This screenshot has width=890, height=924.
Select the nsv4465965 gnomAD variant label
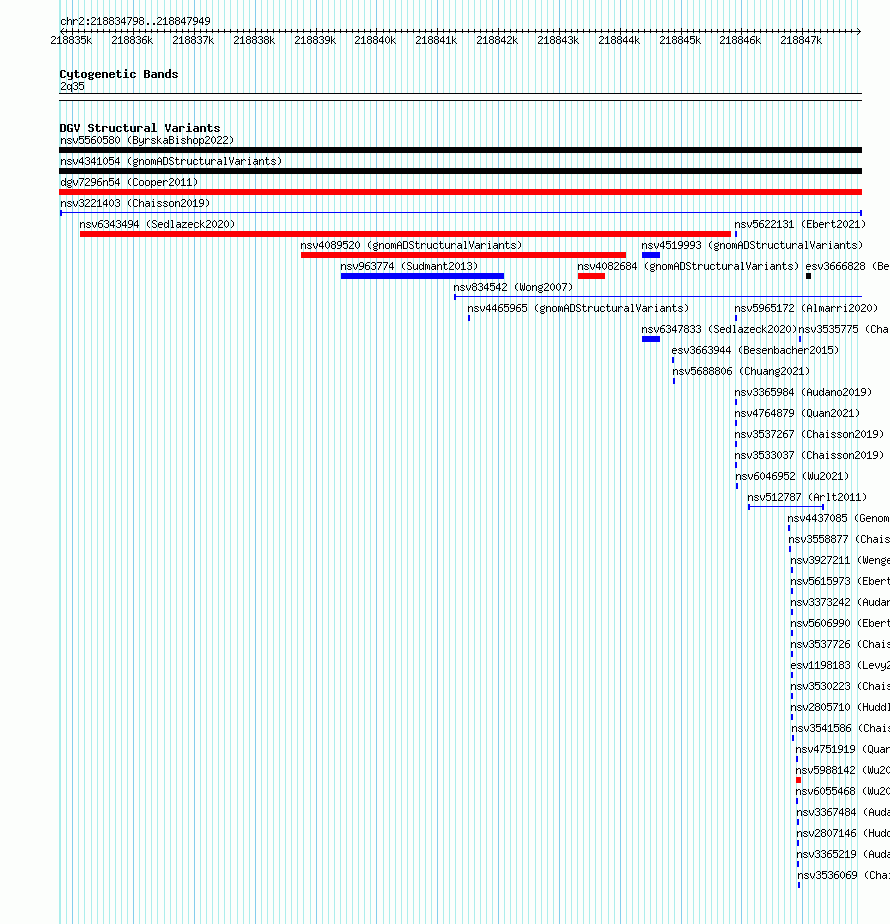[x=578, y=308]
